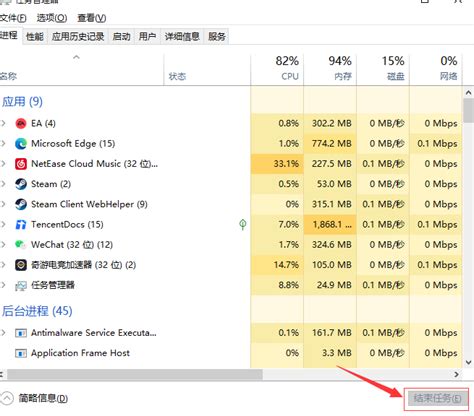Select the Steam (2) process icon
474x416 pixels.
click(21, 184)
